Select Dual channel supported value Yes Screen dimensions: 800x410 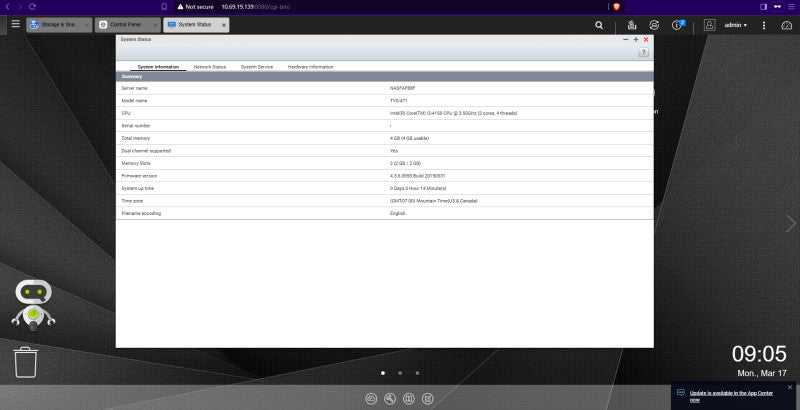394,151
